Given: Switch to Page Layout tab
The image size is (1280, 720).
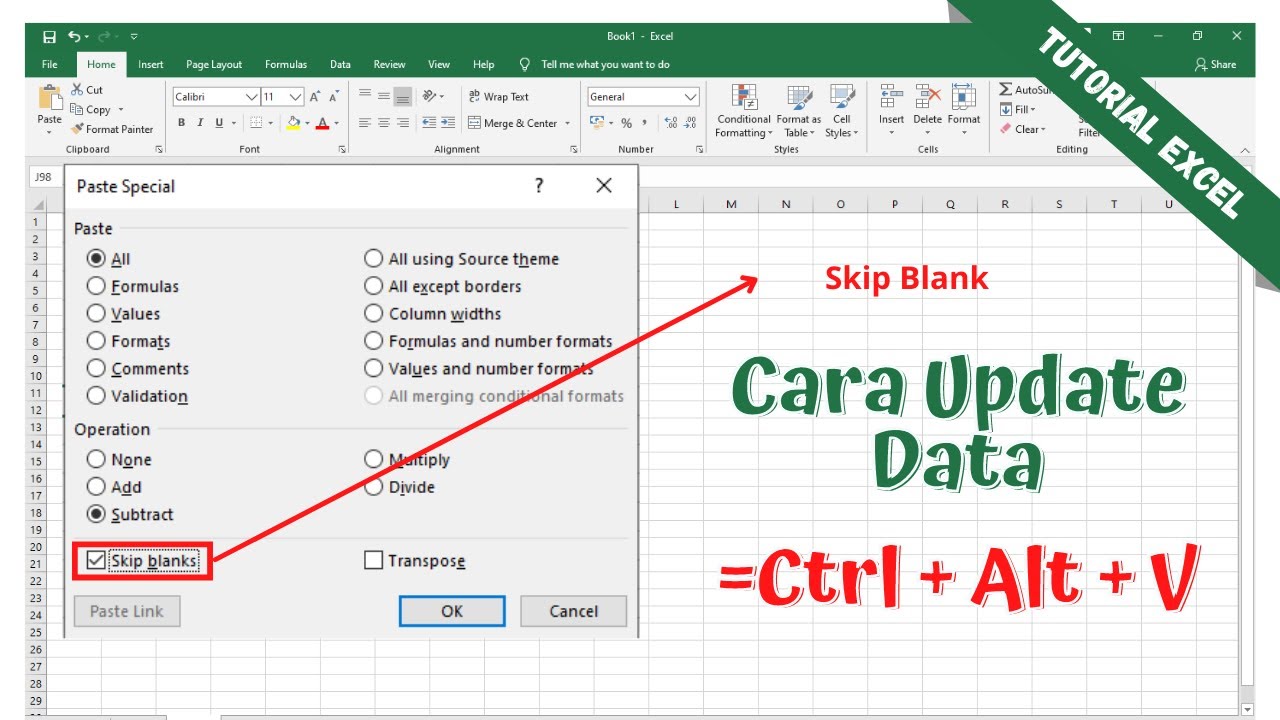Looking at the screenshot, I should pyautogui.click(x=214, y=64).
